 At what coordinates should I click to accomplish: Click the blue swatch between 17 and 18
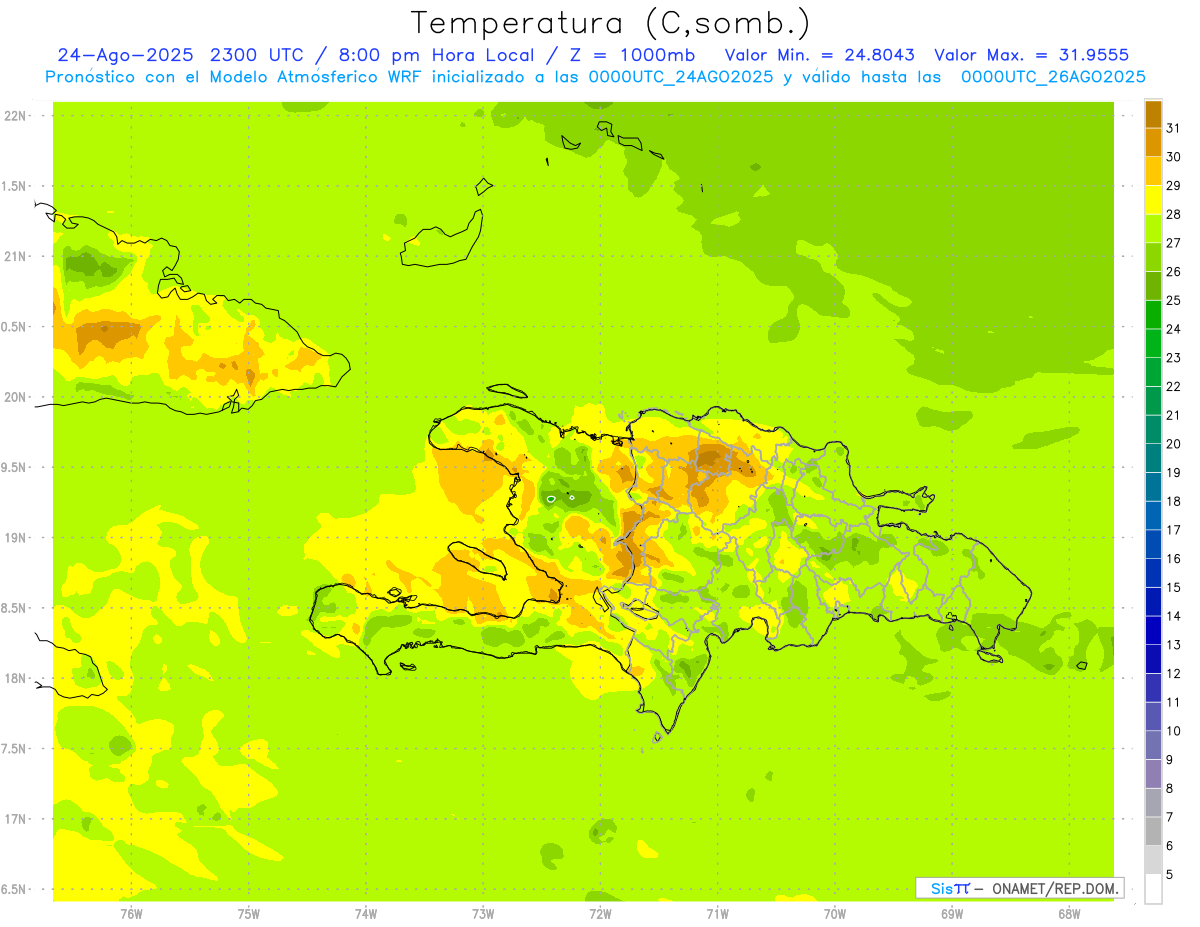(1153, 516)
